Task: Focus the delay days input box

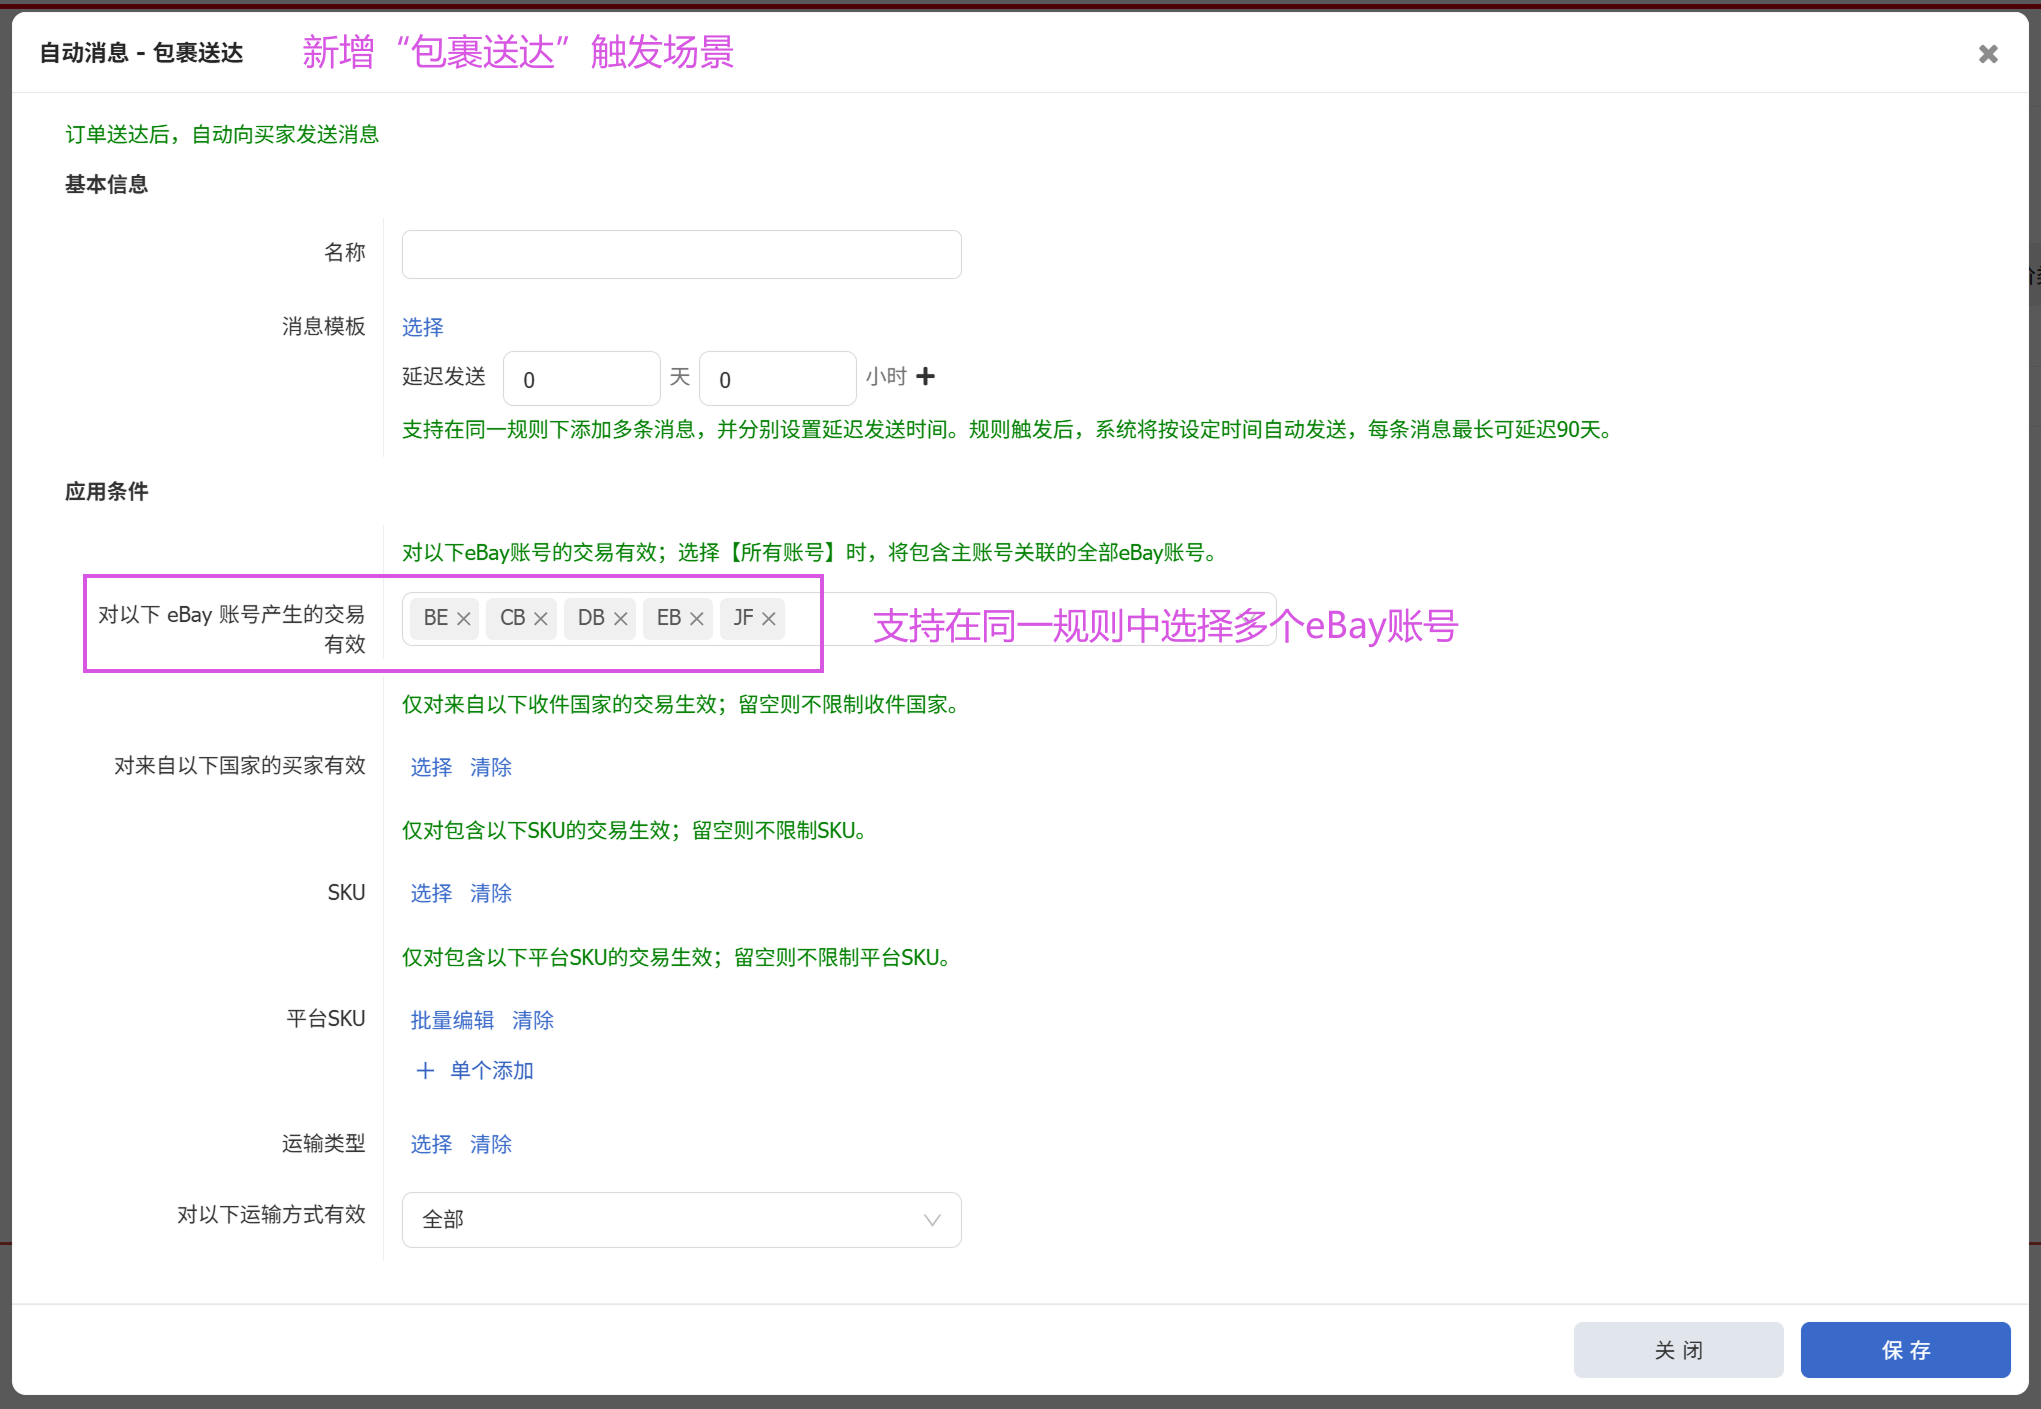Action: point(581,379)
